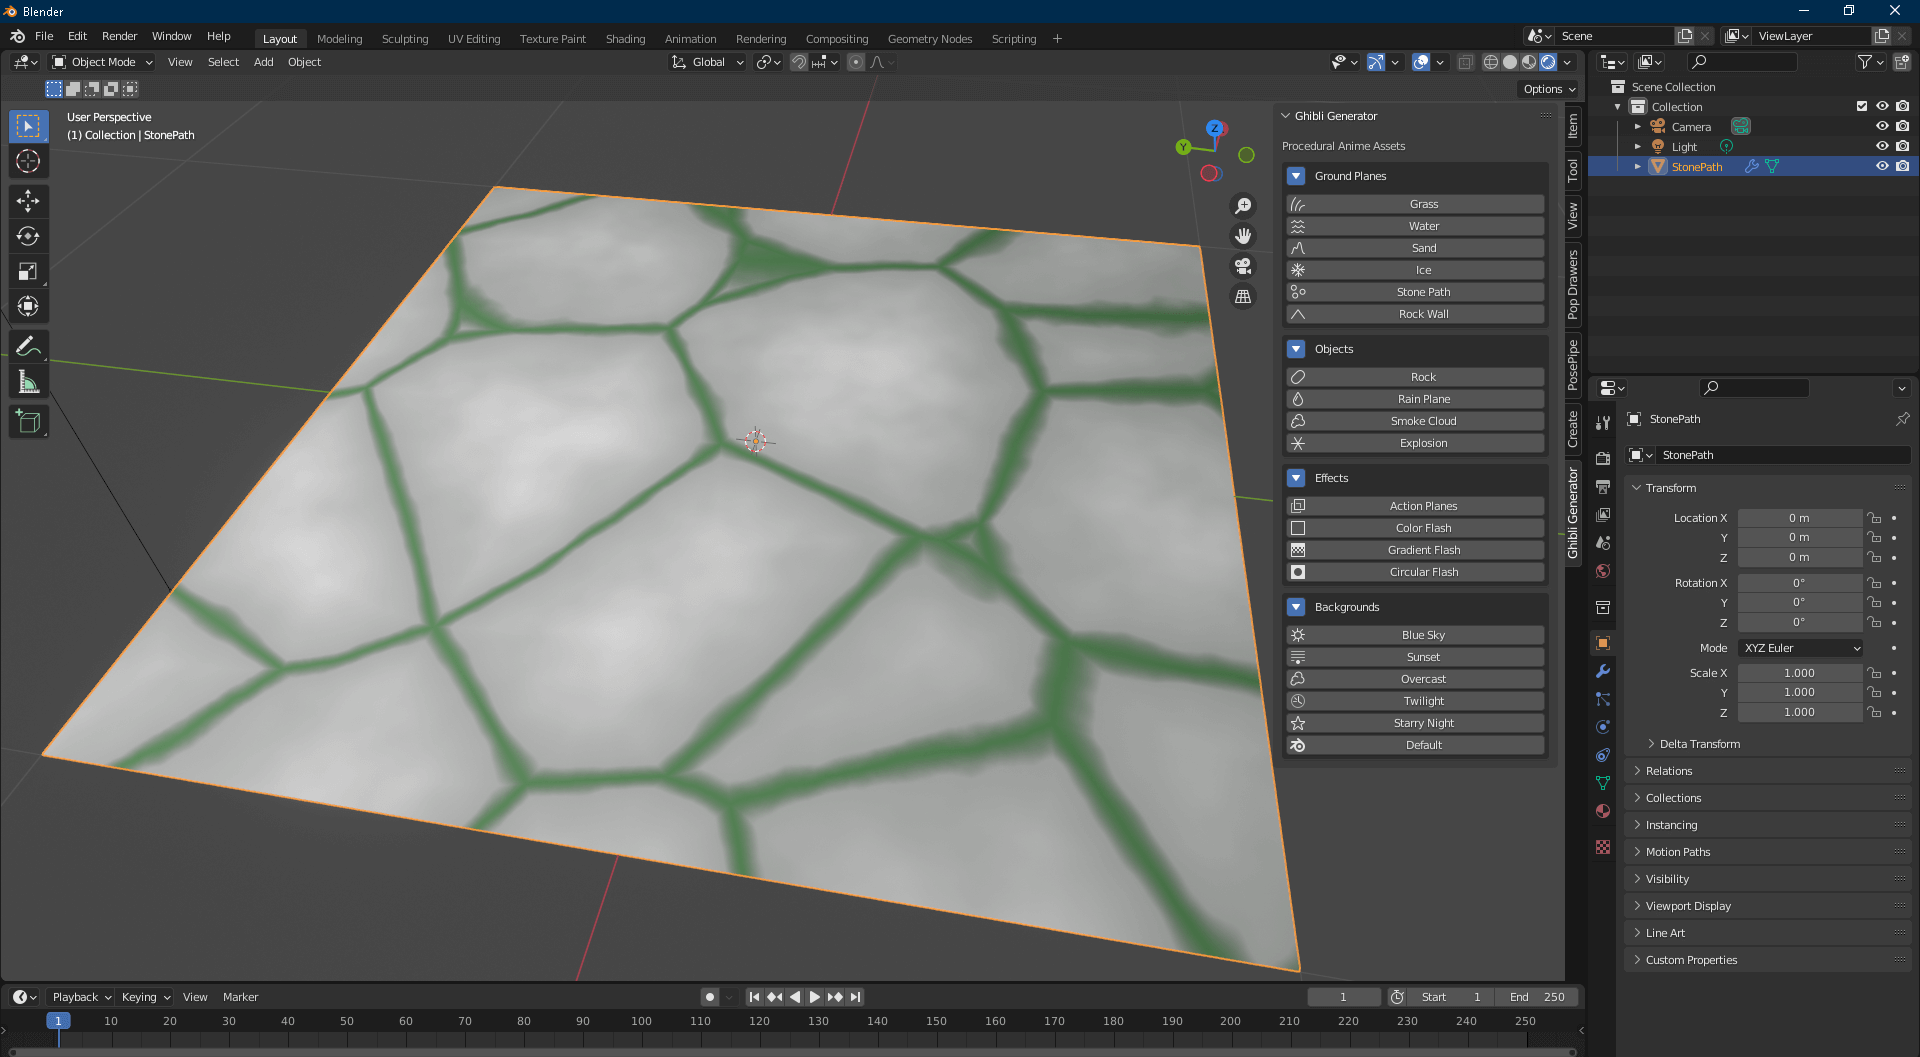Toggle camera view icon in viewport

[x=1243, y=266]
